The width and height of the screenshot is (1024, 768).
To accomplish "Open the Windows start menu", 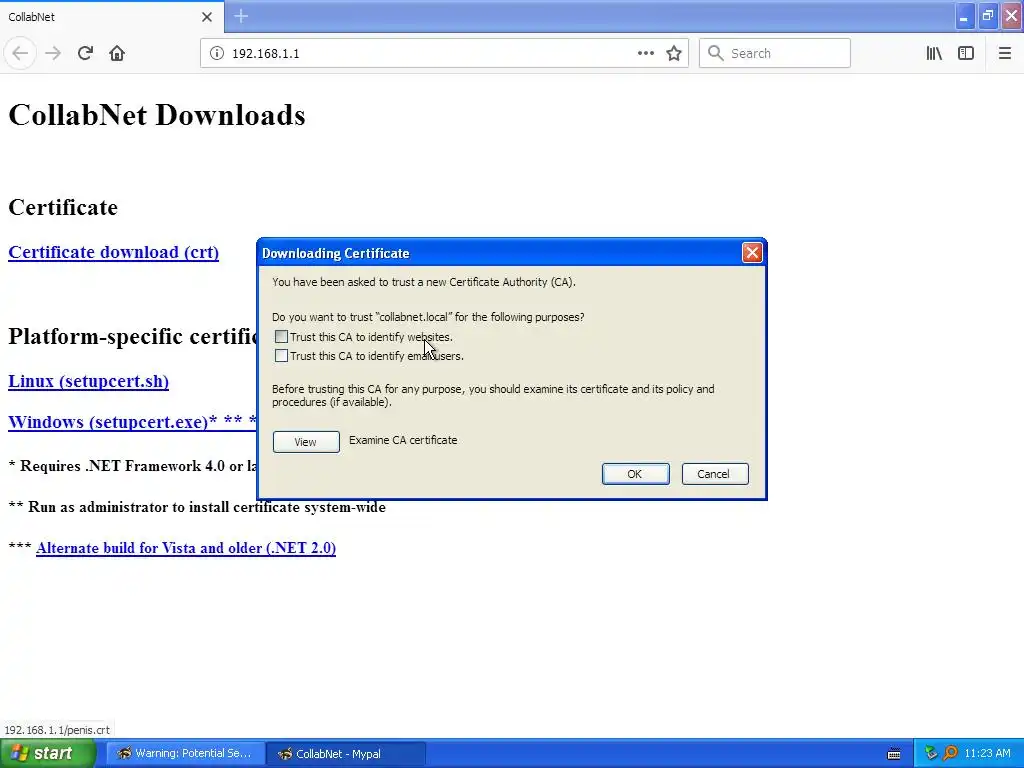I will 47,754.
